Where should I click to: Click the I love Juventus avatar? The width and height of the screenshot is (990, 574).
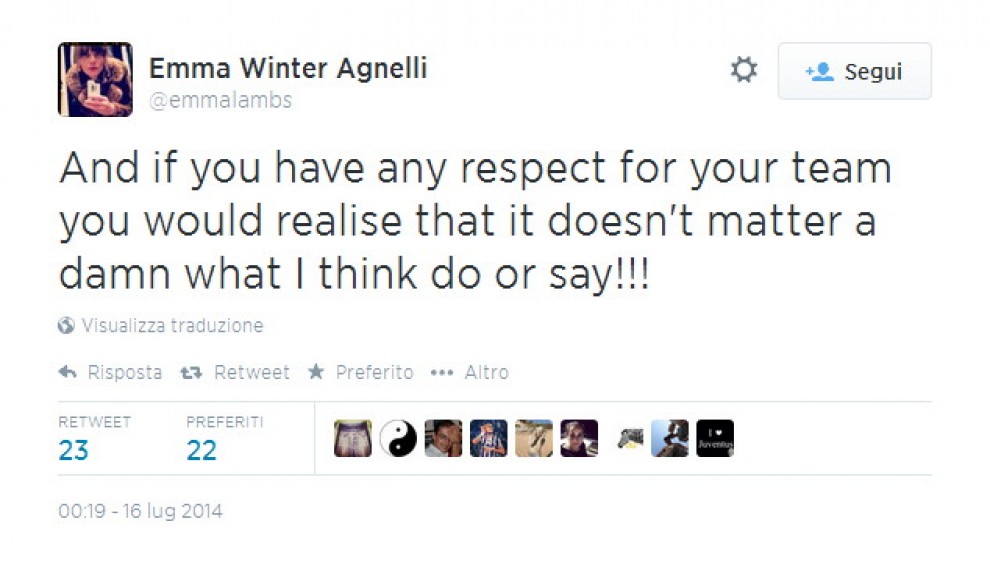pyautogui.click(x=715, y=438)
